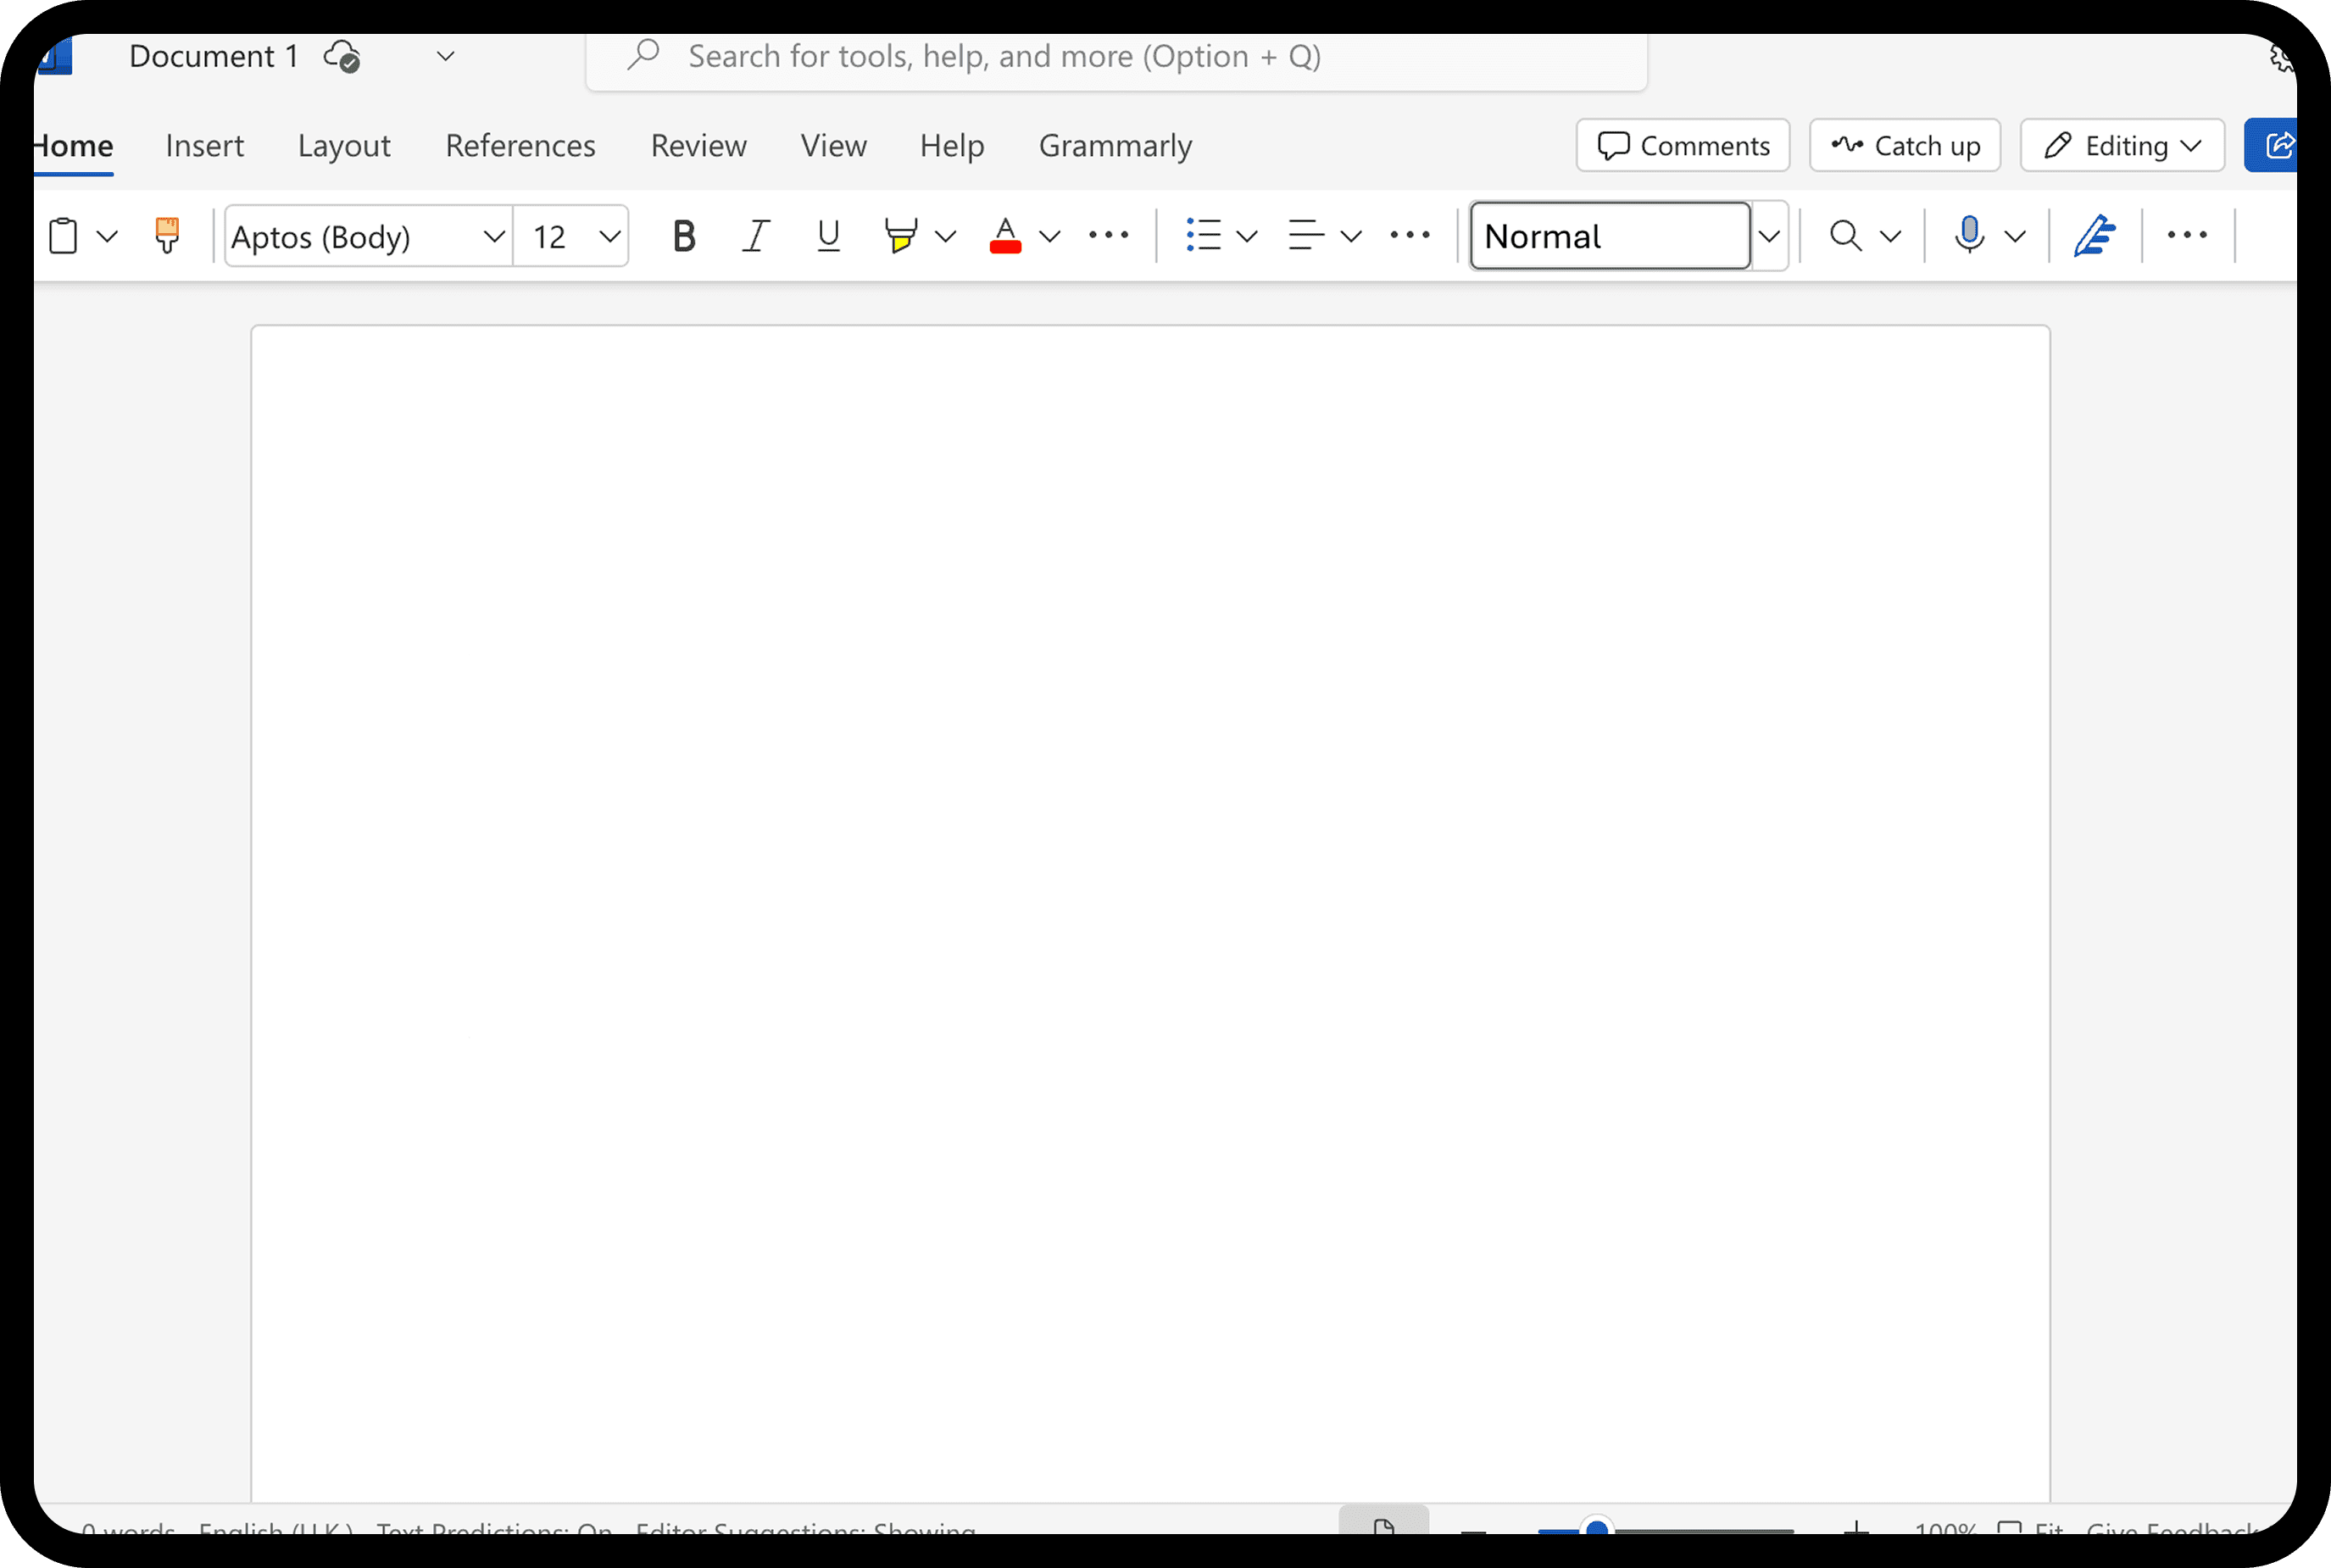The height and width of the screenshot is (1568, 2331).
Task: Apply the red font color
Action: pos(1005,236)
